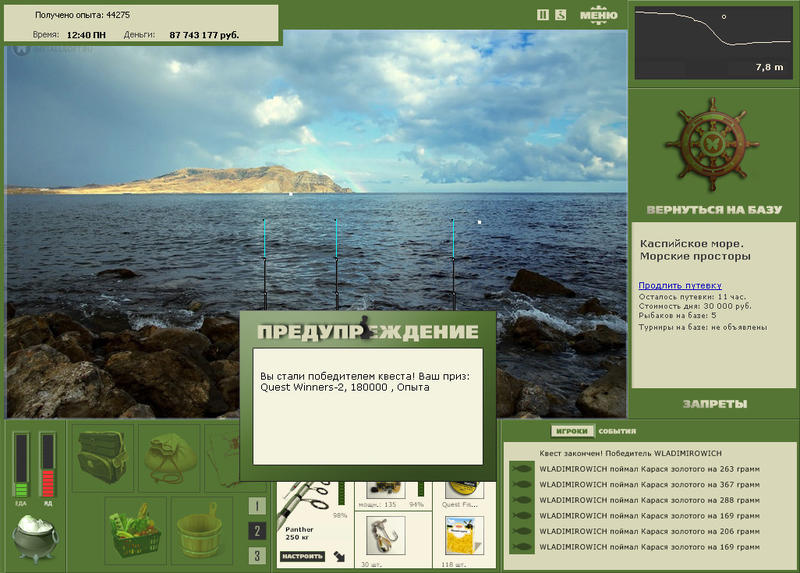Open the ЗАПРЕТЫ section
800x573 pixels.
pyautogui.click(x=715, y=404)
